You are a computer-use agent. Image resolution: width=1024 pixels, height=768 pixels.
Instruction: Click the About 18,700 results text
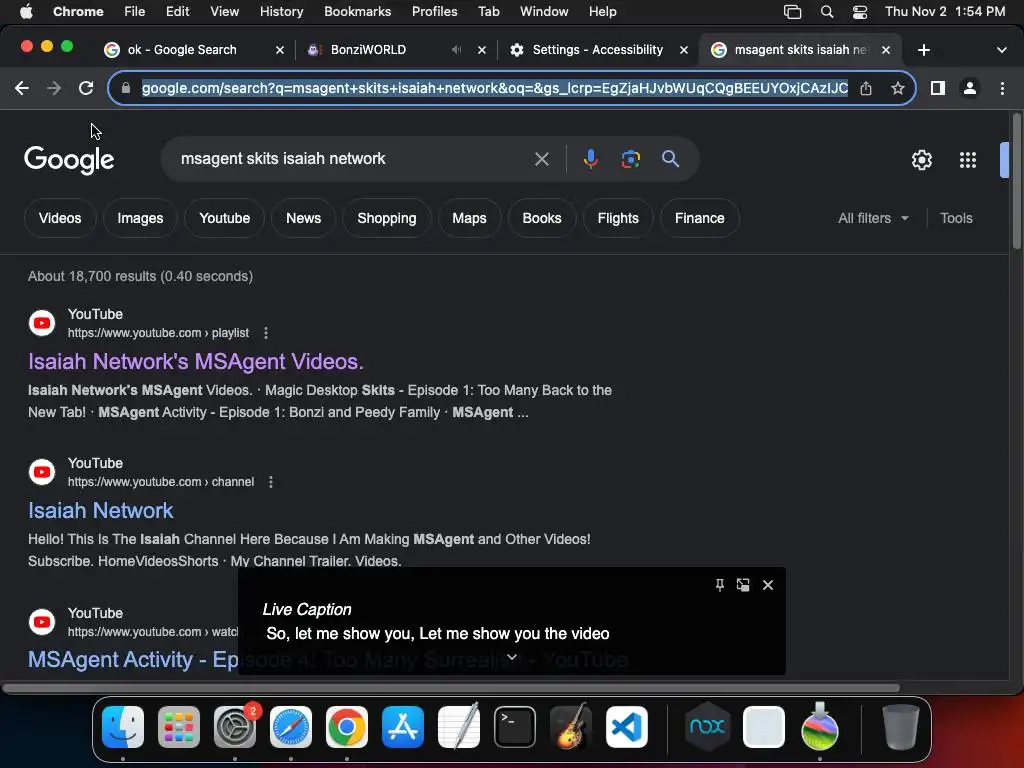tap(140, 276)
